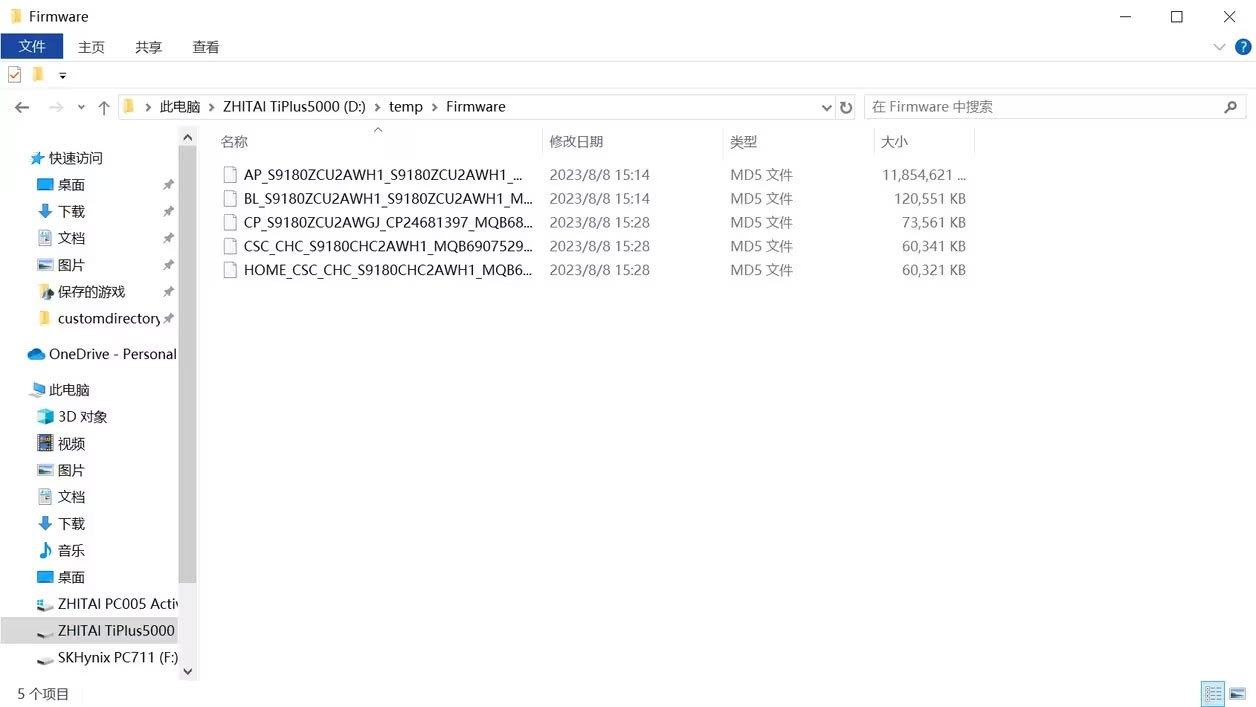Click the search magnifier icon

coord(1230,107)
